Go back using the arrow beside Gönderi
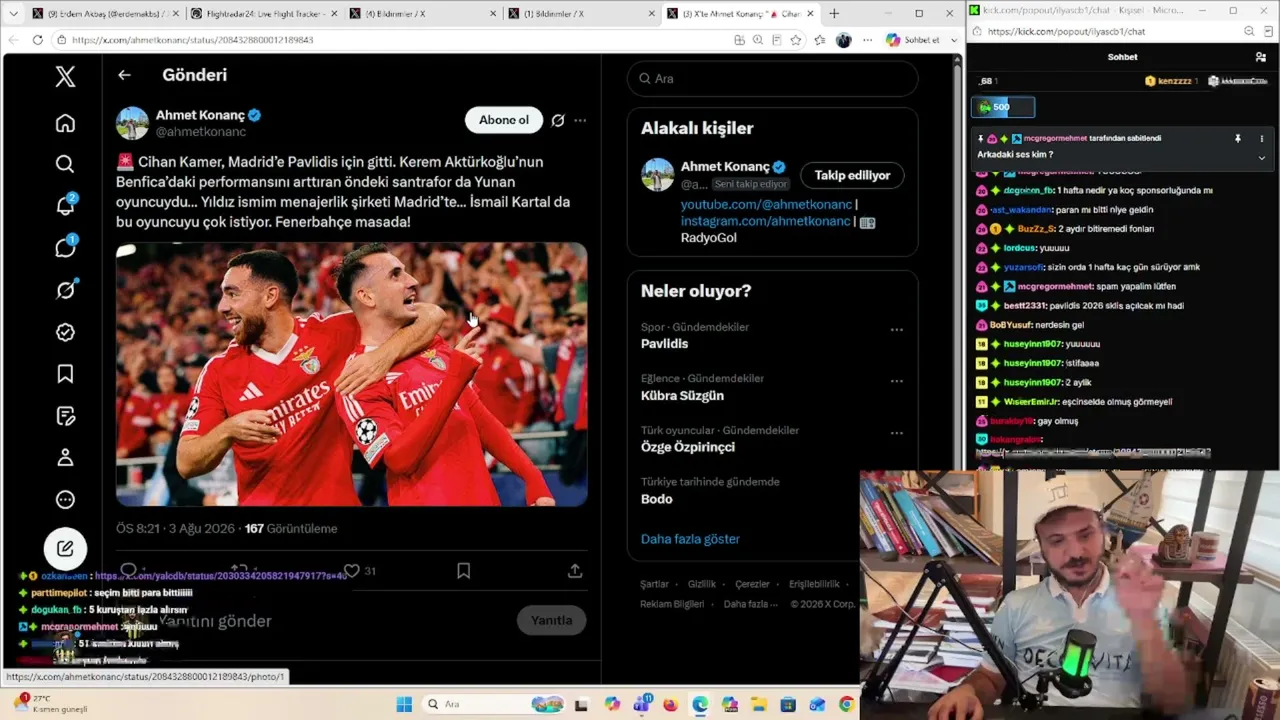 click(124, 75)
